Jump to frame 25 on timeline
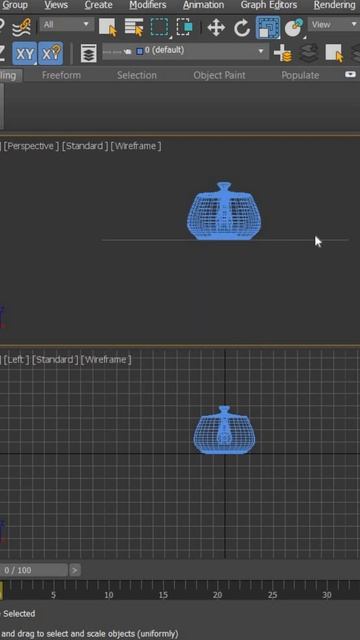 [272, 595]
